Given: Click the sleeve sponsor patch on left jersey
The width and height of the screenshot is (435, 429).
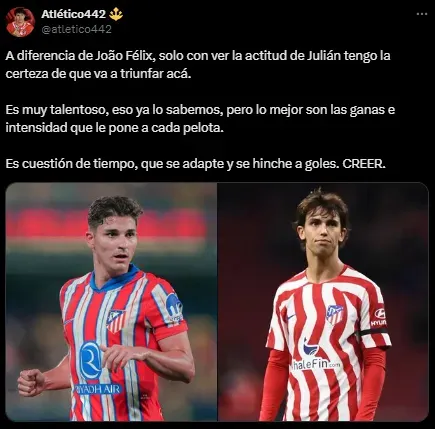Looking at the screenshot, I should (173, 308).
